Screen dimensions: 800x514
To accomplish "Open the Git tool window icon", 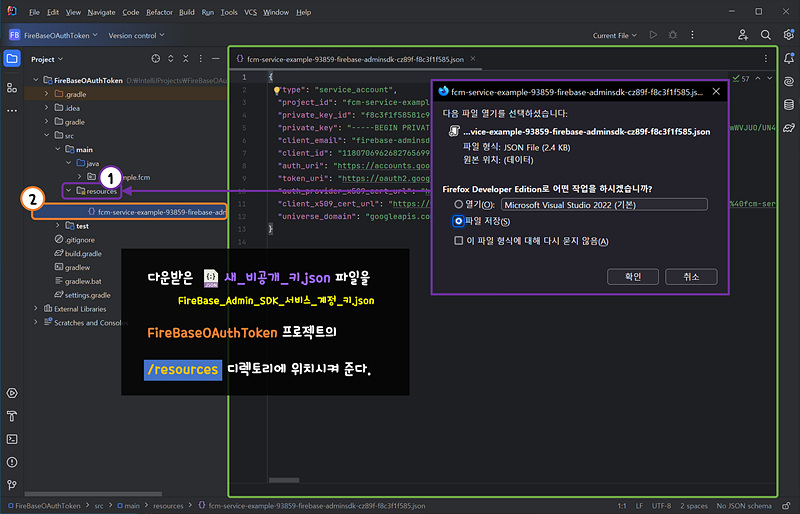I will click(12, 484).
